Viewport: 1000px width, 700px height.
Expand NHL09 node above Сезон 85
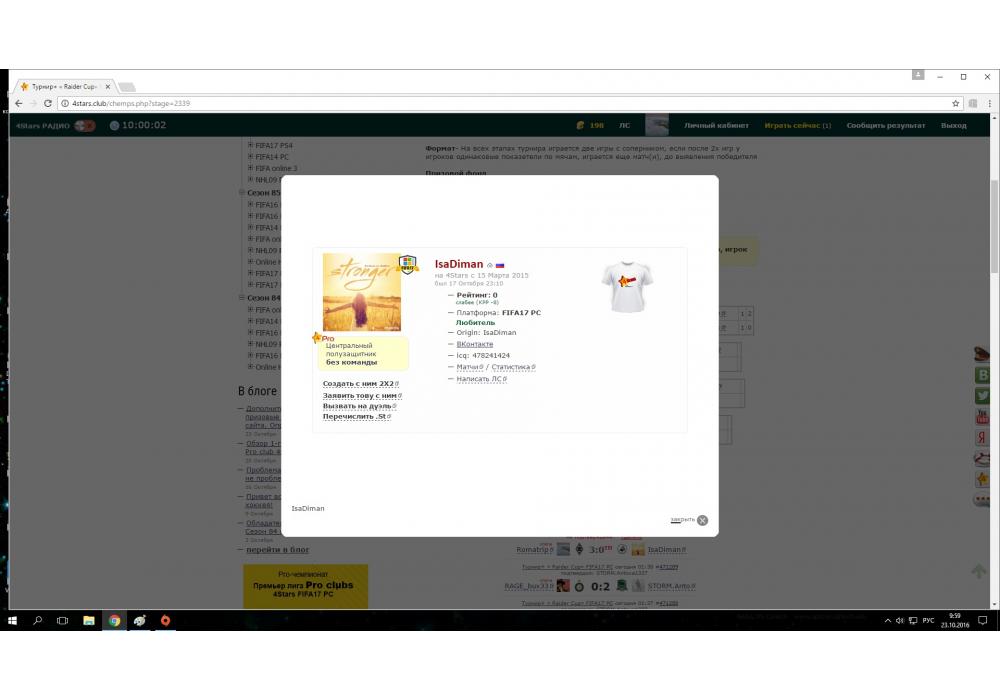251,180
